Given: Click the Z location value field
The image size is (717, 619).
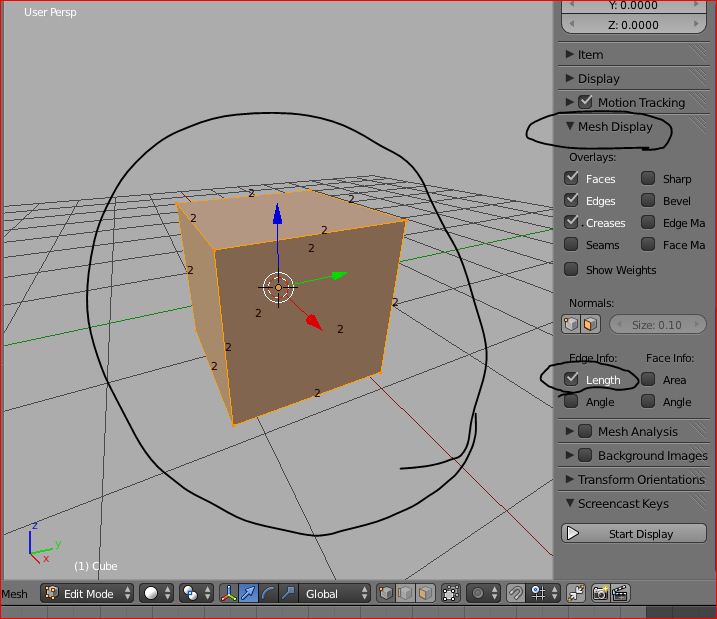Looking at the screenshot, I should pos(634,25).
